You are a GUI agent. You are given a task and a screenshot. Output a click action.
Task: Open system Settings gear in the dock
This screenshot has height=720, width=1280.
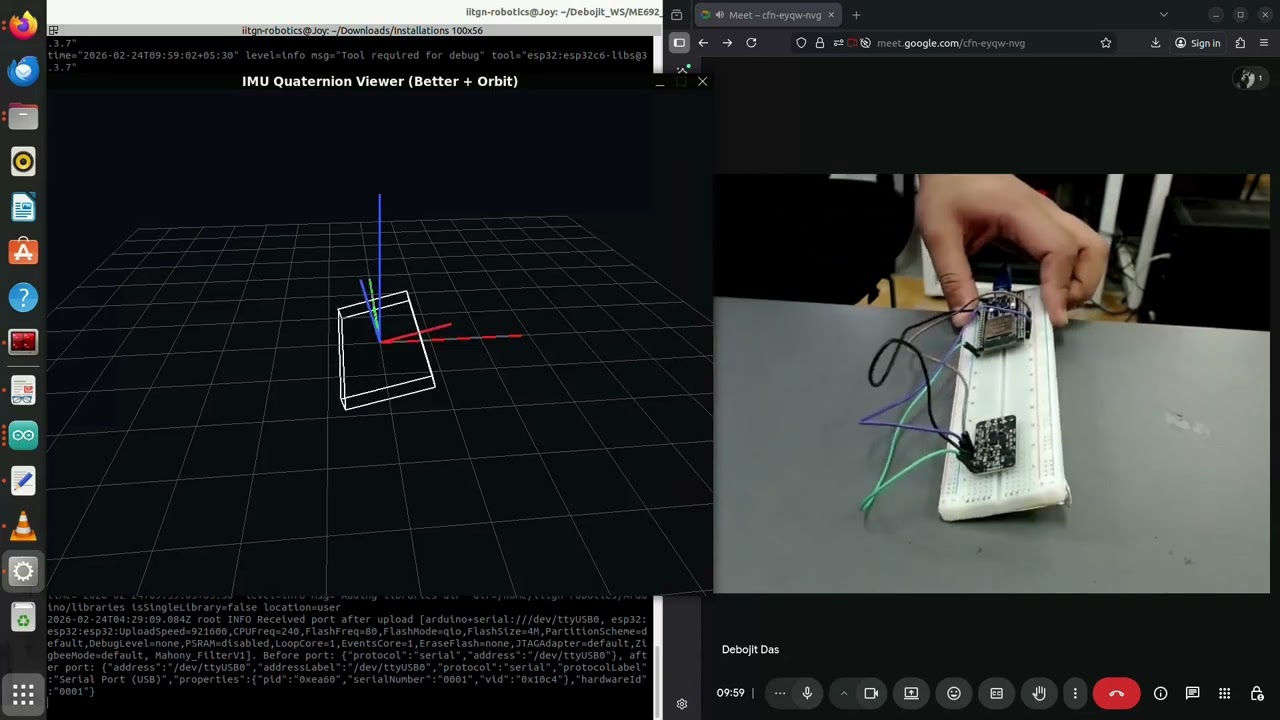pos(23,571)
